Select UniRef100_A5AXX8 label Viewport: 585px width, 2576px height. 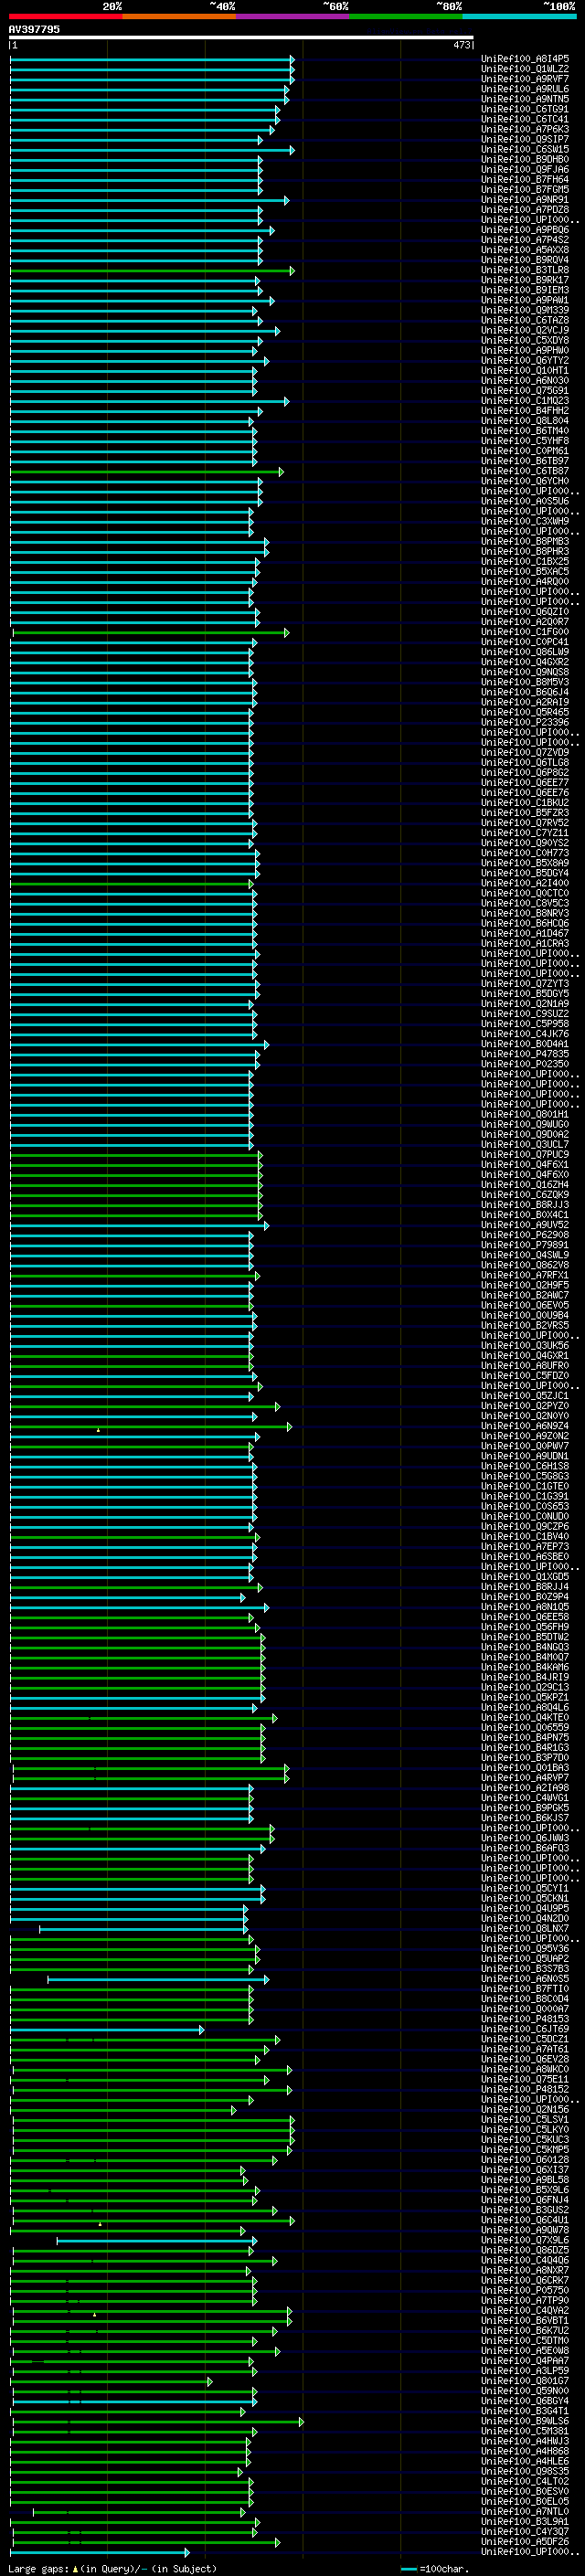[x=525, y=250]
